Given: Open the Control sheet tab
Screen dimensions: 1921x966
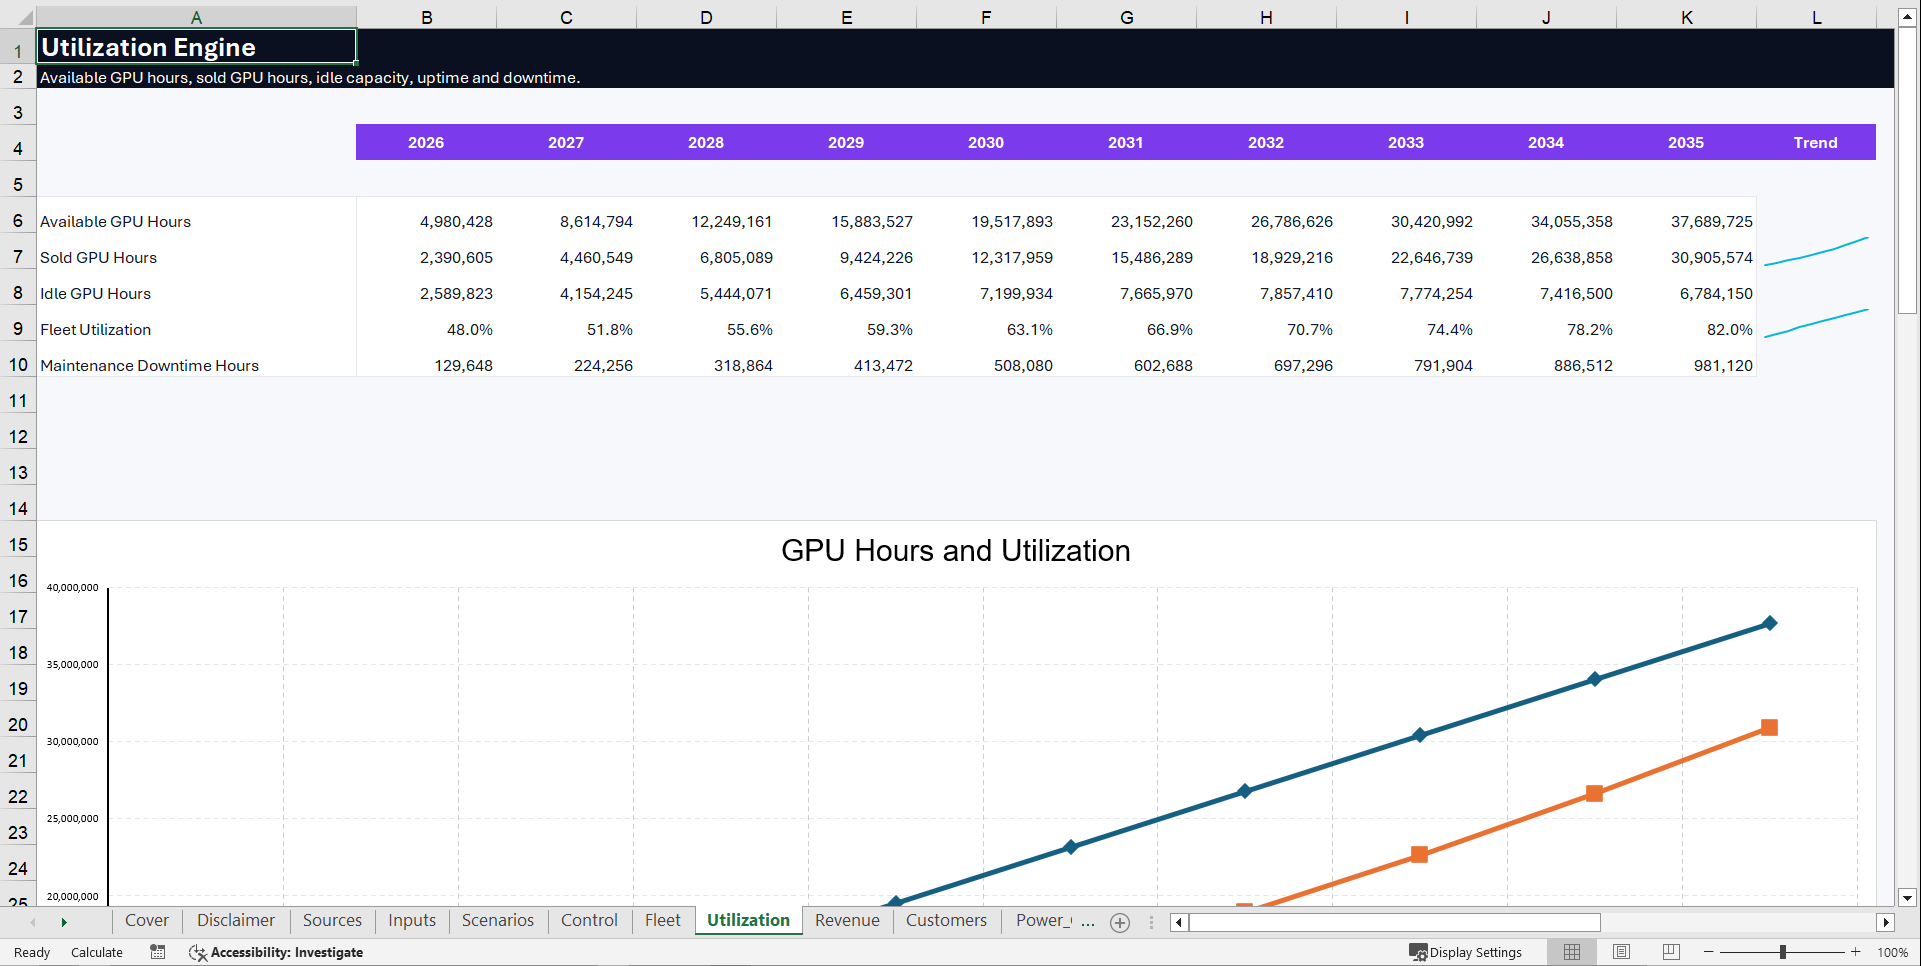Looking at the screenshot, I should pos(589,920).
